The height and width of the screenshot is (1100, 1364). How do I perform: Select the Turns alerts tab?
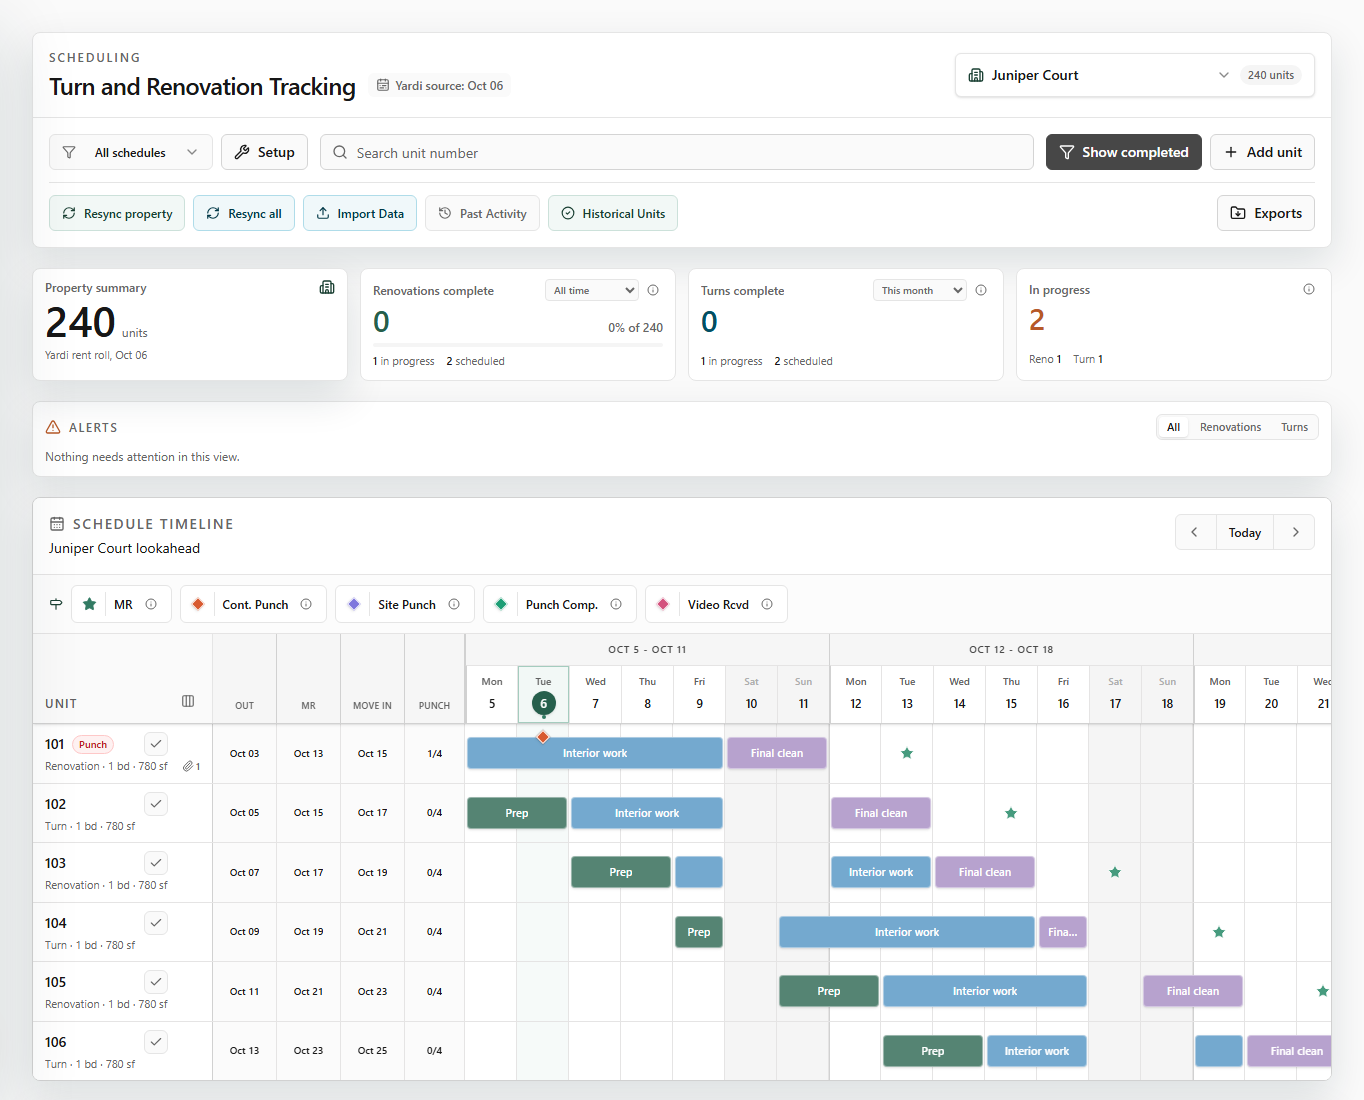coord(1294,427)
